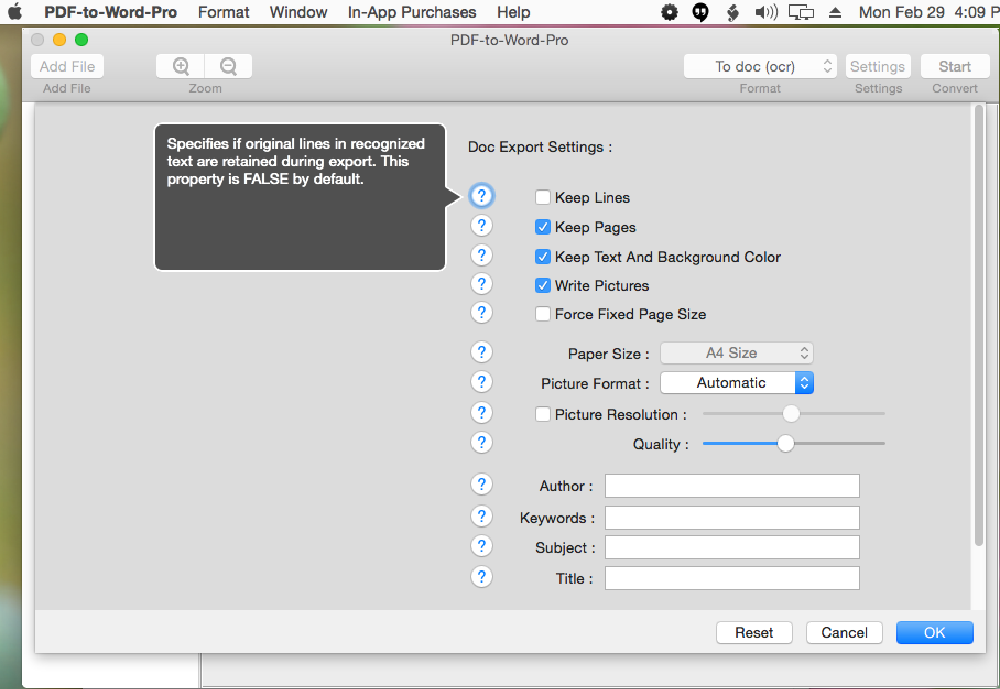
Task: Uncheck Keep Text And Background Color
Action: [x=543, y=256]
